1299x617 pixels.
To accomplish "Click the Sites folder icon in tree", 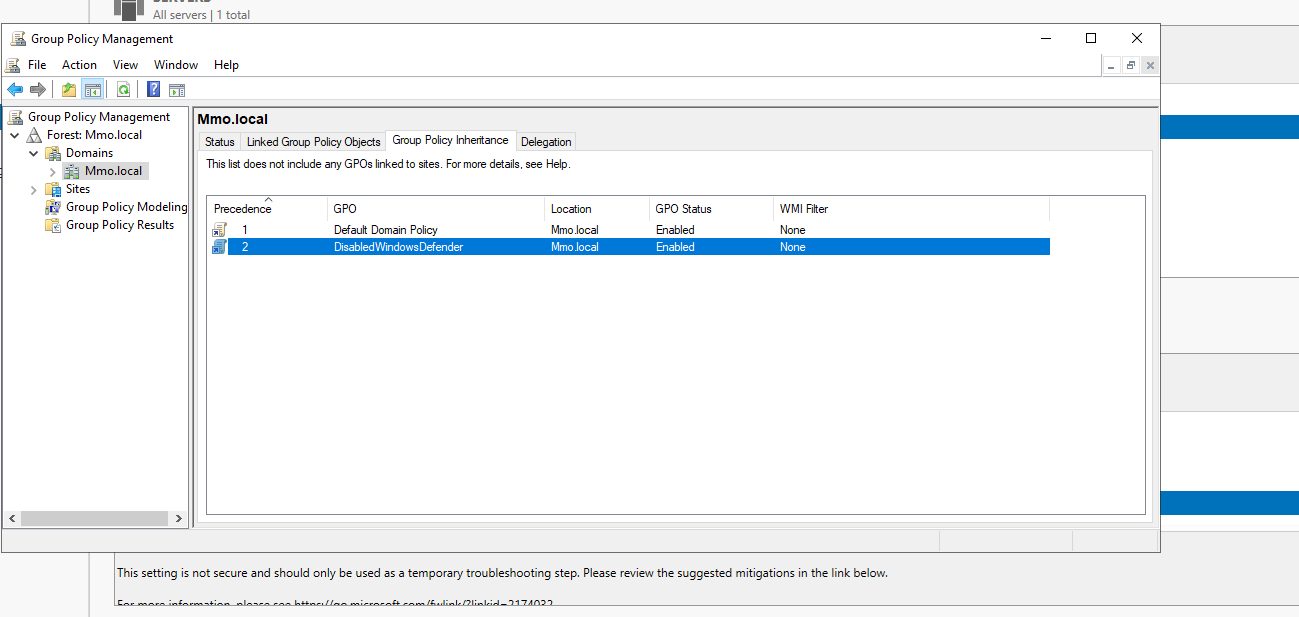I will (x=54, y=189).
